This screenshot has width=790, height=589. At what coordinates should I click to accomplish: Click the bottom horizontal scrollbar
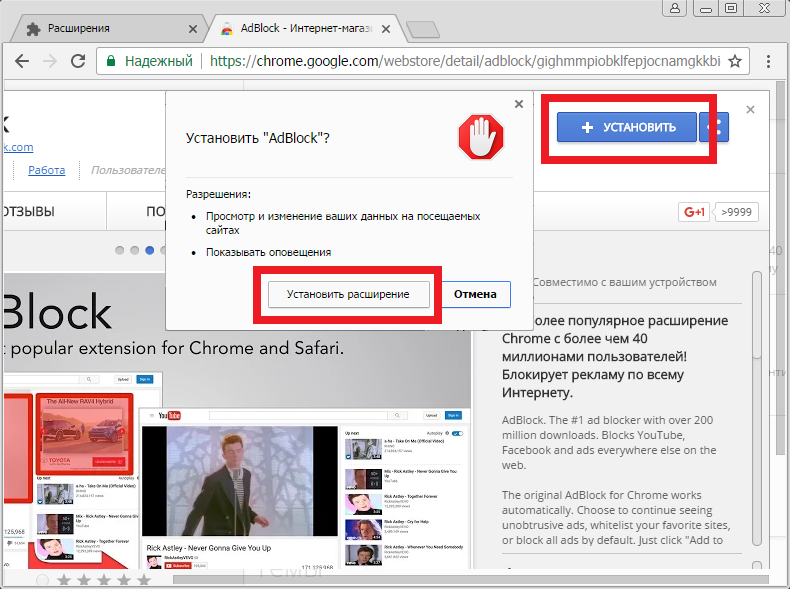(471, 580)
